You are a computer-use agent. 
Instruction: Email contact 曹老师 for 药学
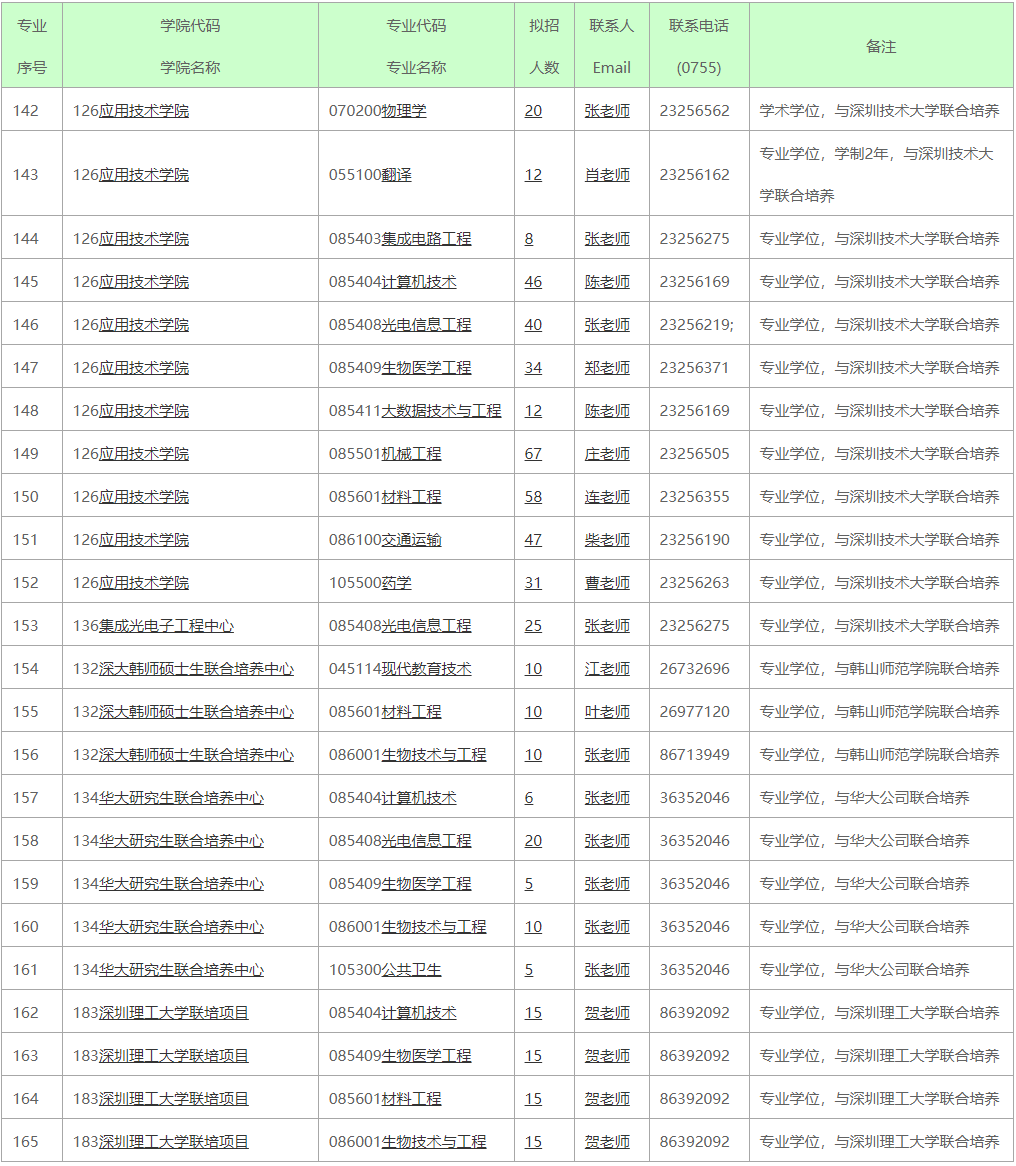coord(607,583)
